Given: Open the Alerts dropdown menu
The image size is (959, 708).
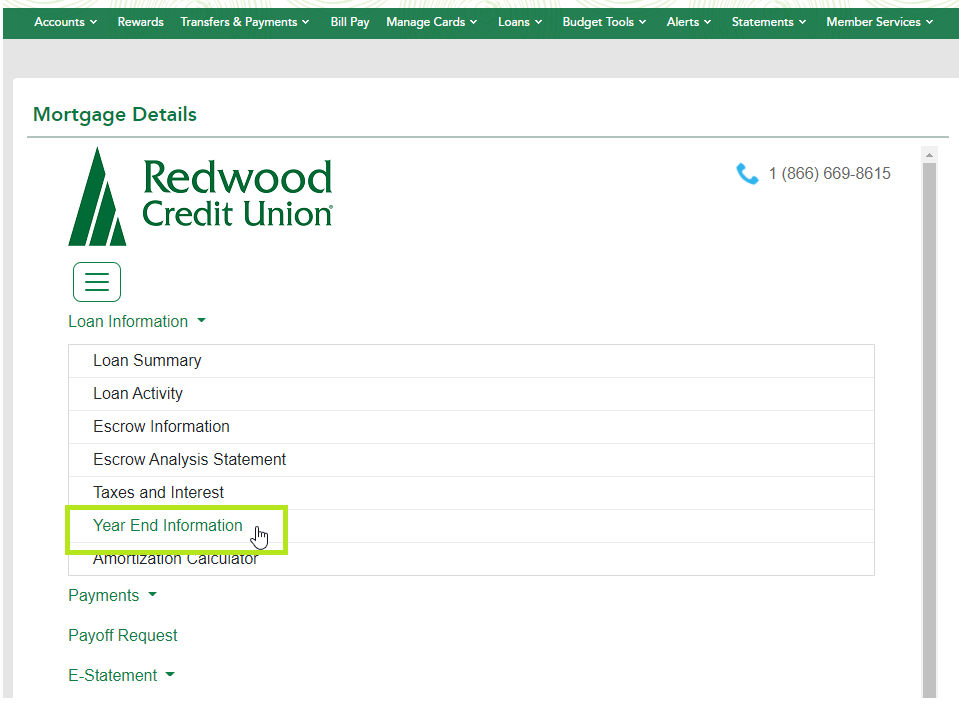Looking at the screenshot, I should point(689,22).
